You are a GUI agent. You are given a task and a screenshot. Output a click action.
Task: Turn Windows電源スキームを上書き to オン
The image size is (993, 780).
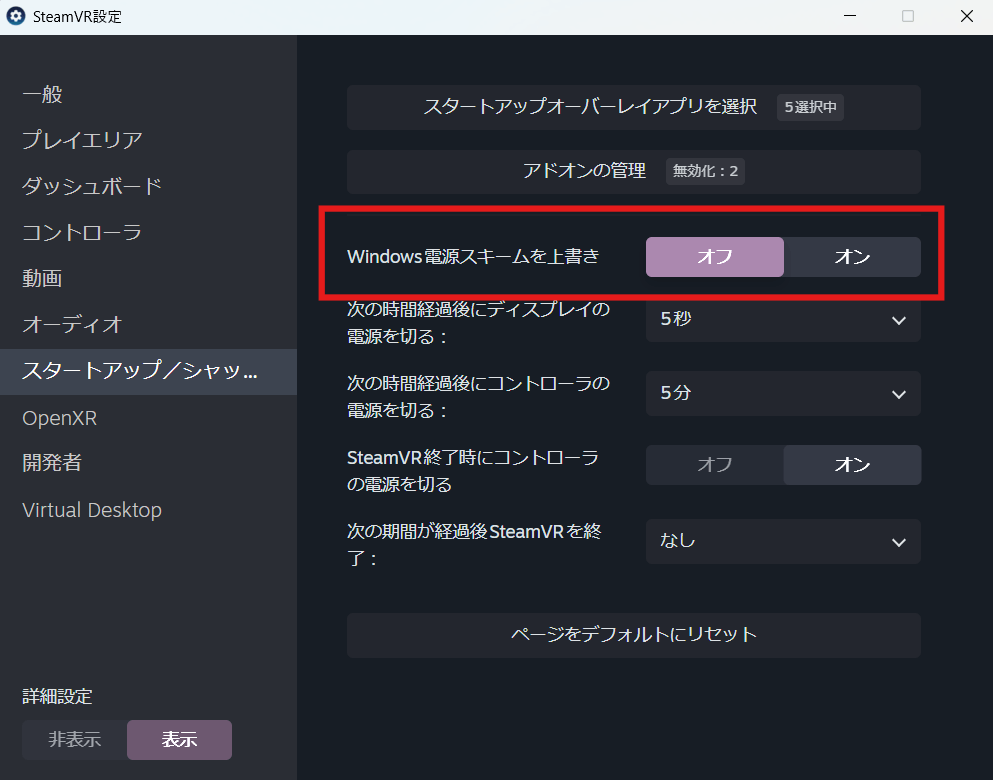pyautogui.click(x=851, y=257)
